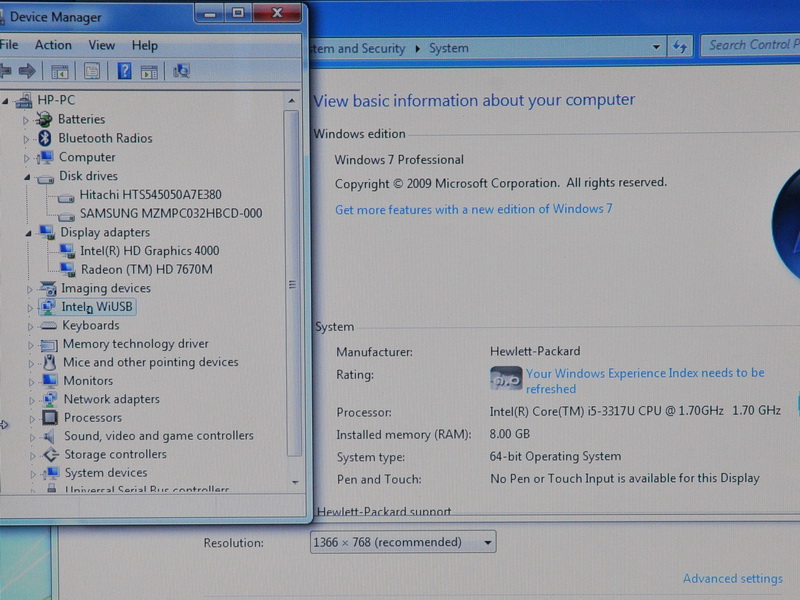Select the Monitors tree item

[x=88, y=381]
